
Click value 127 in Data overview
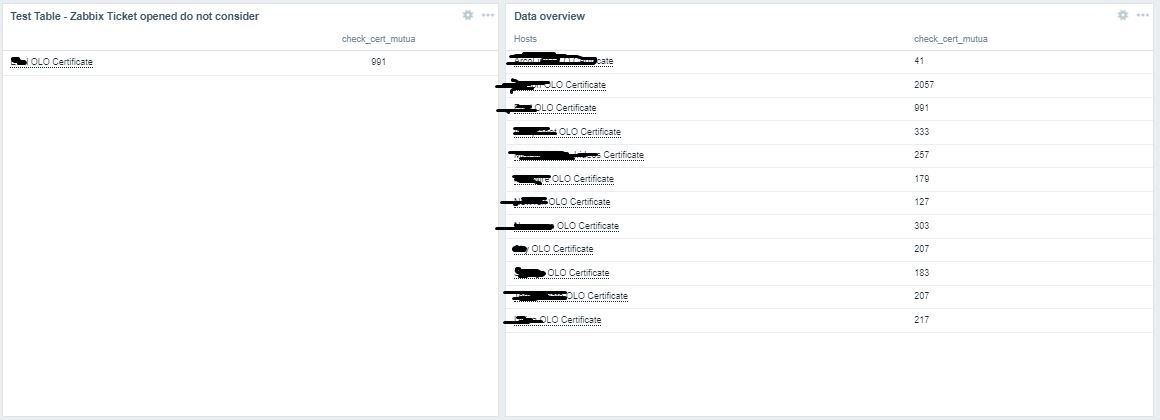pyautogui.click(x=921, y=202)
